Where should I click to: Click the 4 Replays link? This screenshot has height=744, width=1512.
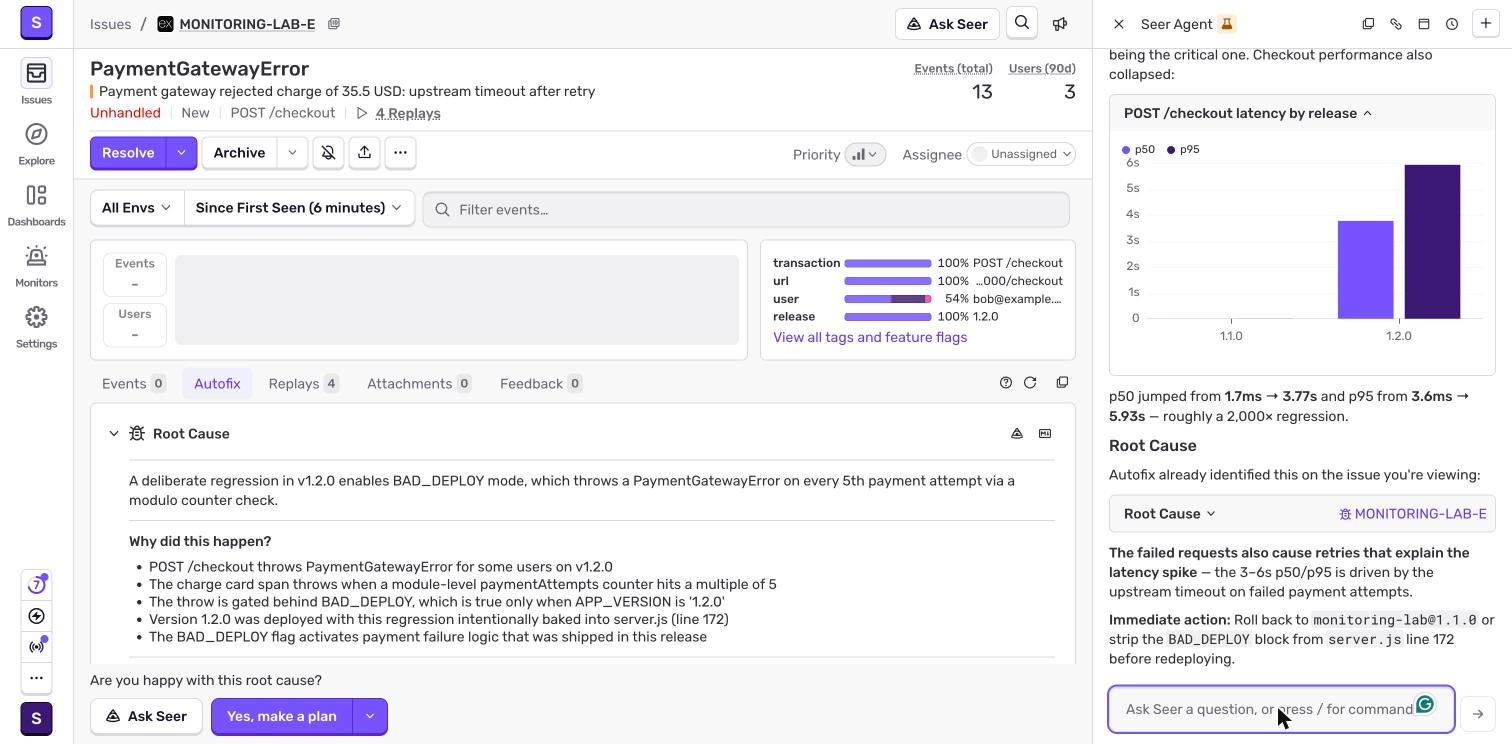coord(408,113)
